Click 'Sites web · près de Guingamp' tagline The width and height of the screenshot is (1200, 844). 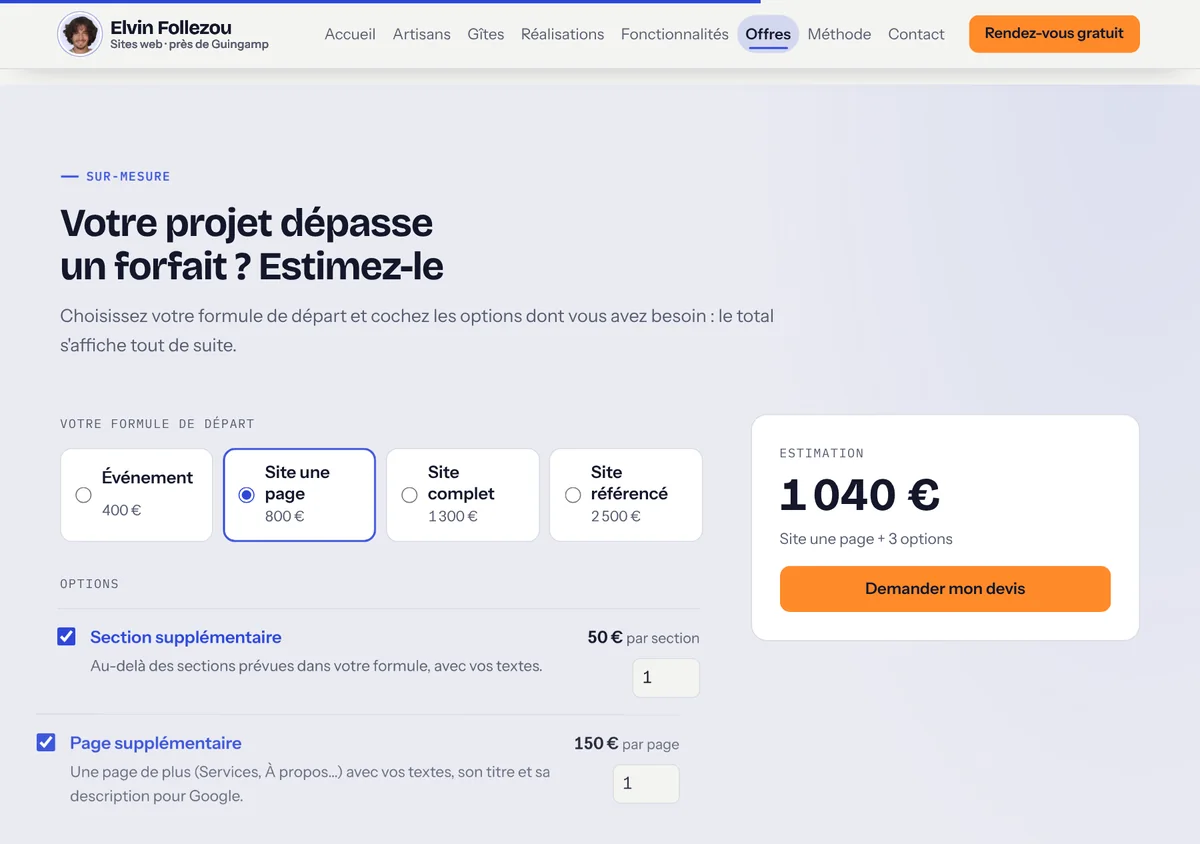tap(190, 44)
